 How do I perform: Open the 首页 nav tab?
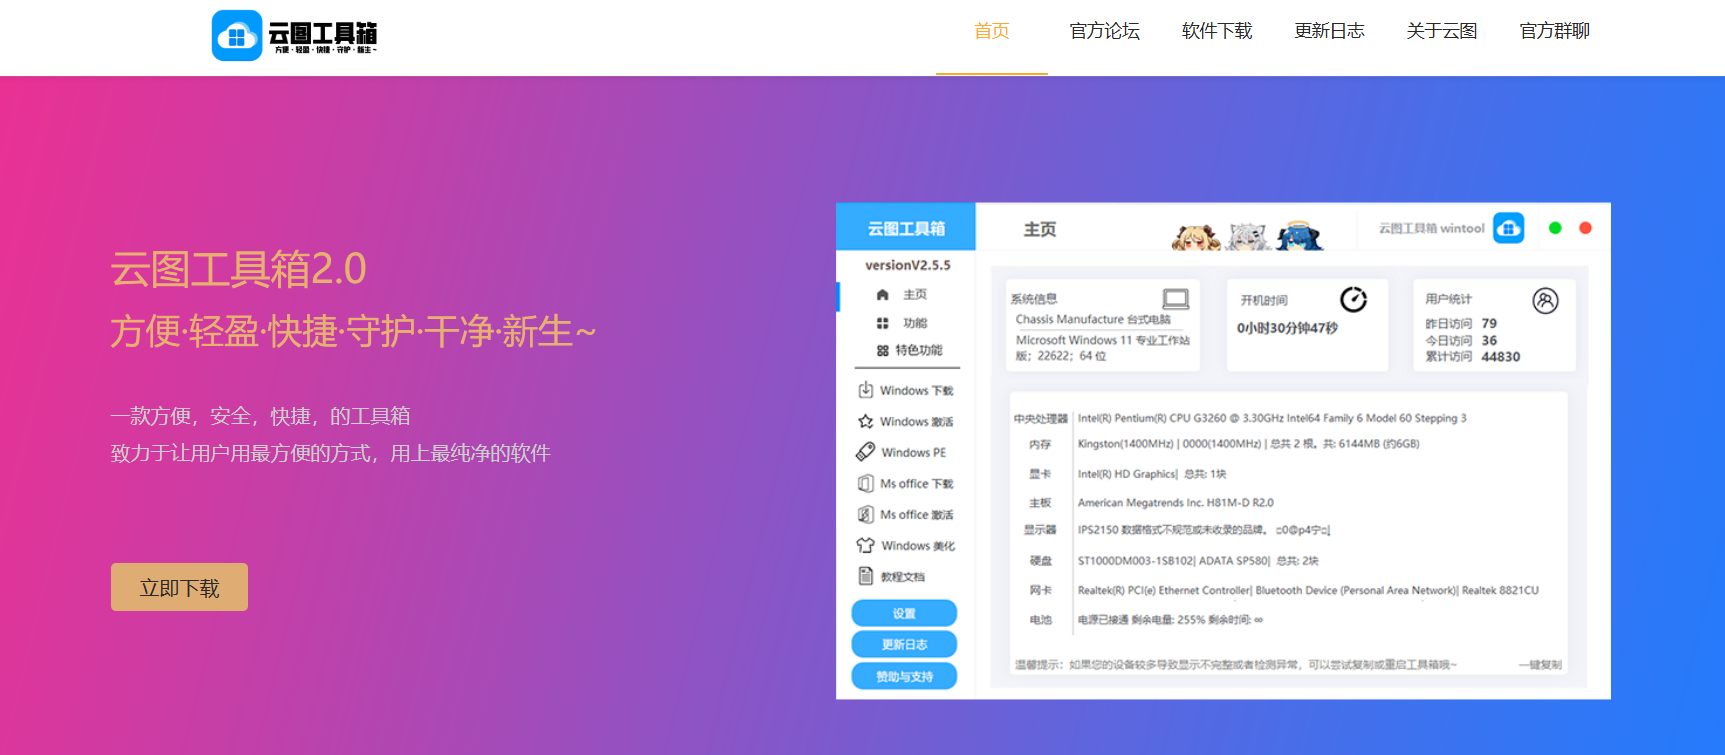coord(992,31)
